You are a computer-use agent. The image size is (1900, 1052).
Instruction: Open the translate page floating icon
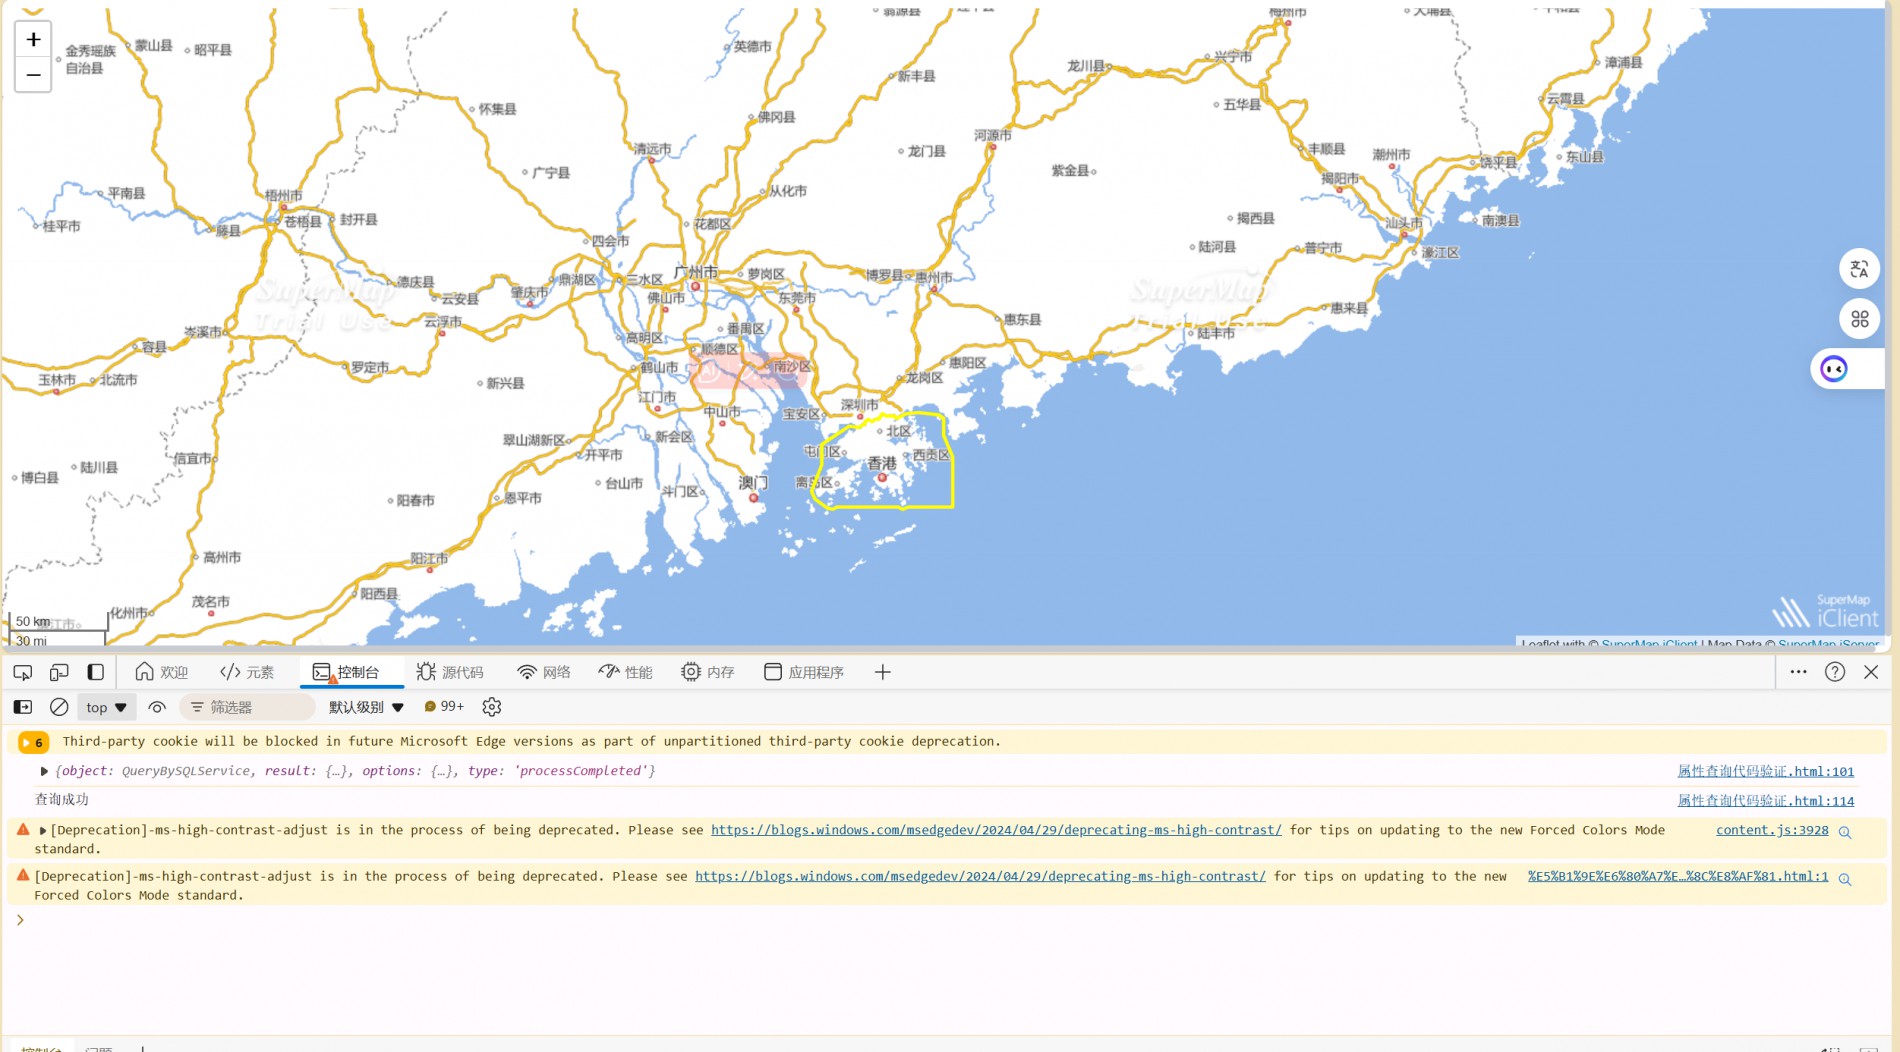(x=1859, y=269)
